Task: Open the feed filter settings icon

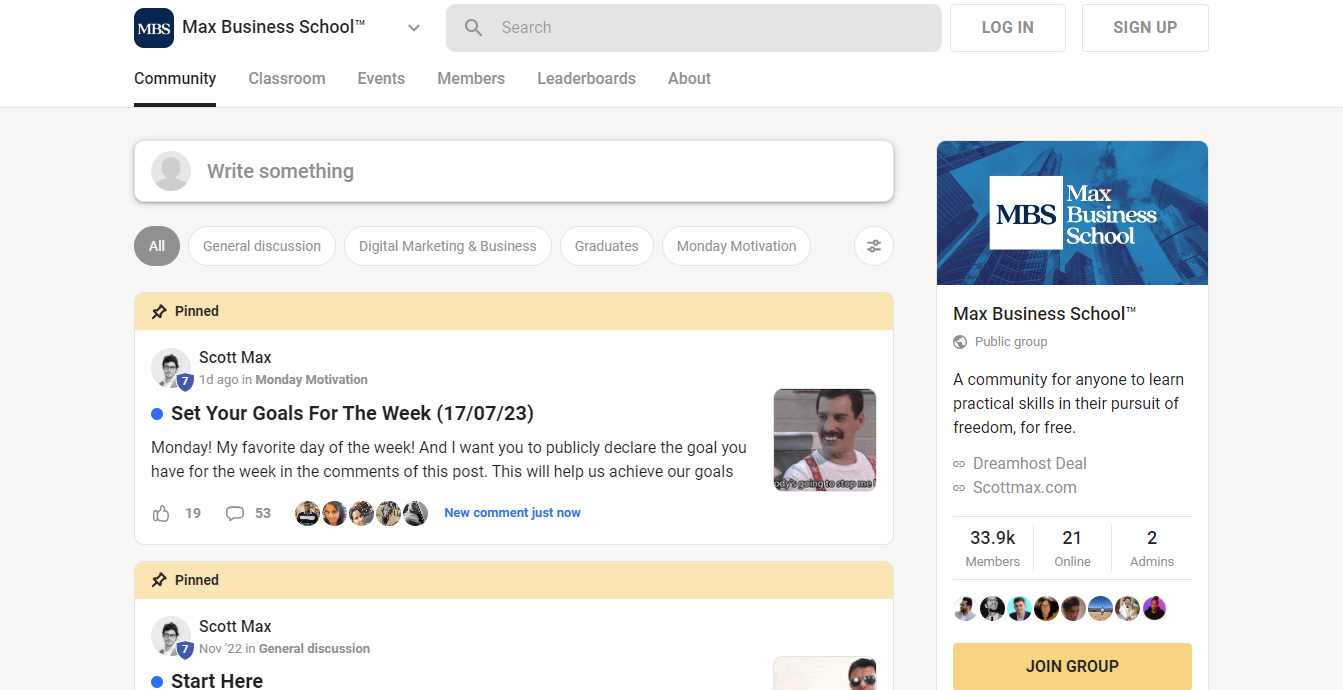Action: coord(874,246)
